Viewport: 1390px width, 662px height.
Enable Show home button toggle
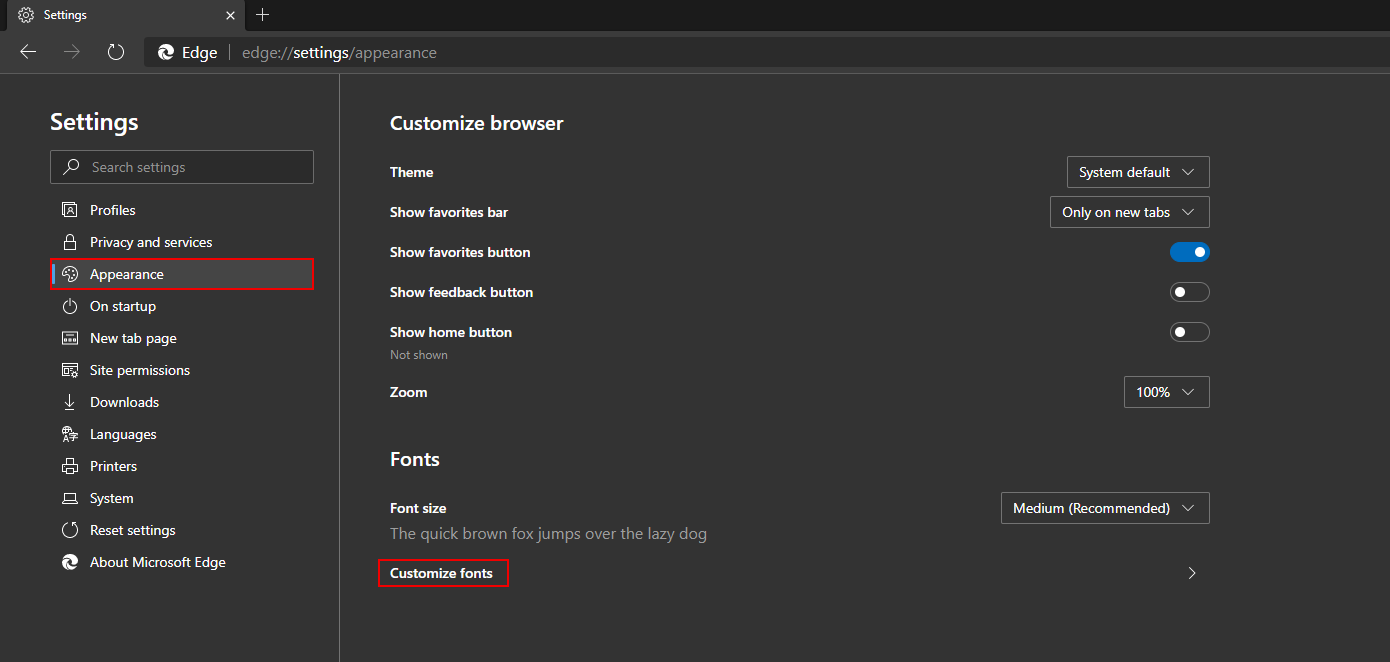tap(1190, 332)
